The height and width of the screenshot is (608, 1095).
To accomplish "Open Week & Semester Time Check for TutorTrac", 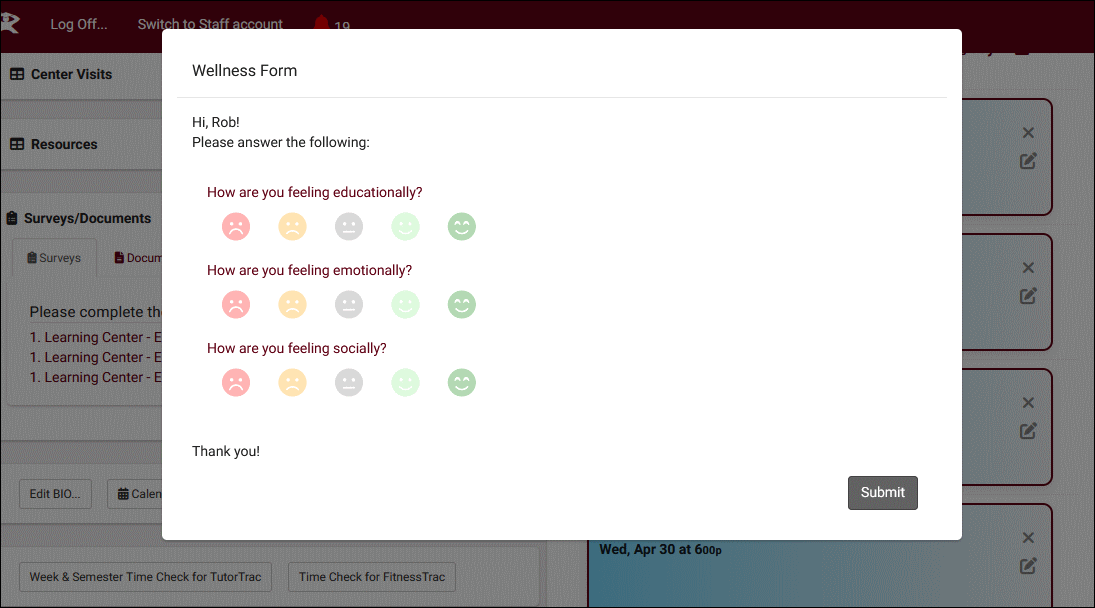I will point(145,577).
